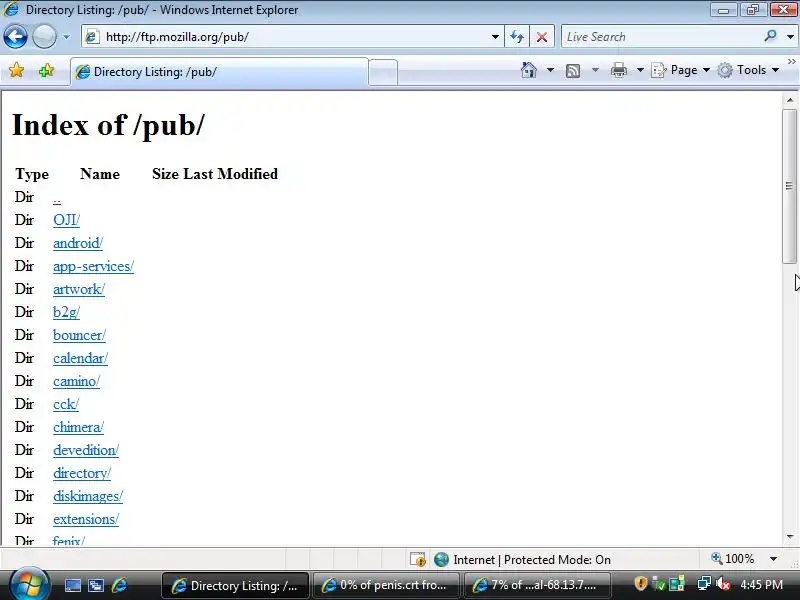Open the app-services/ directory link

pyautogui.click(x=93, y=266)
